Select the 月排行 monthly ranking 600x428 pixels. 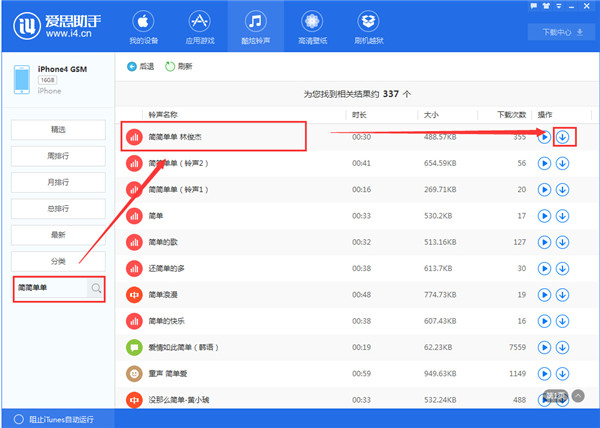click(x=58, y=182)
